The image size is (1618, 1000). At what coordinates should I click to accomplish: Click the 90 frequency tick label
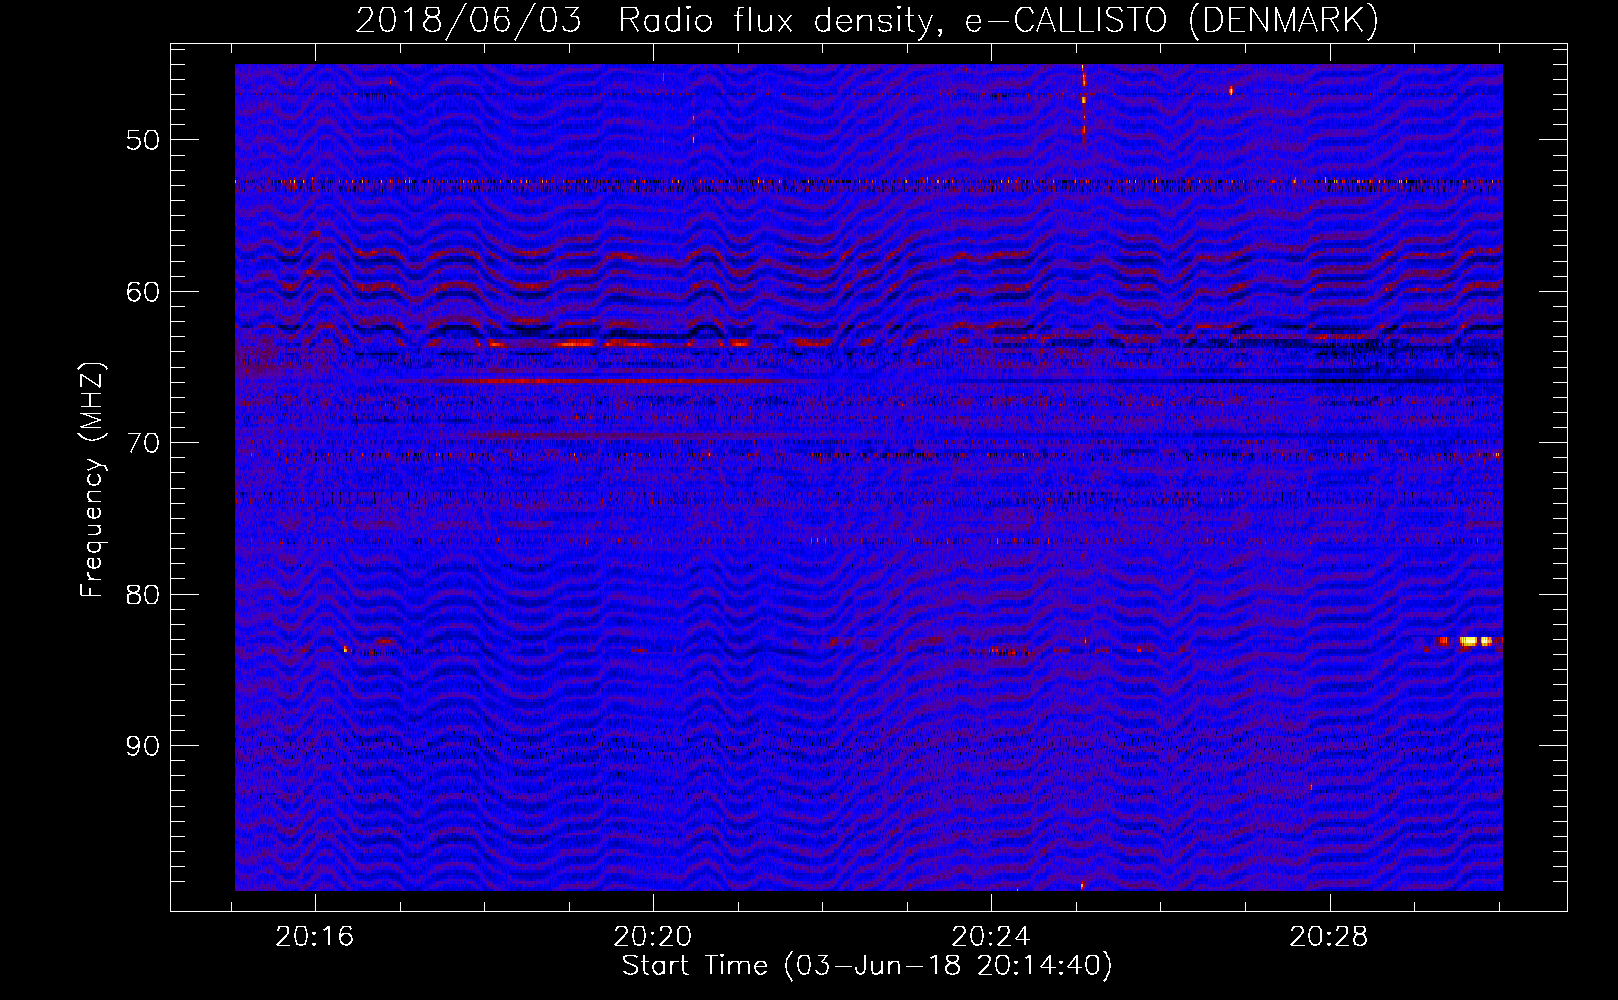tap(143, 747)
